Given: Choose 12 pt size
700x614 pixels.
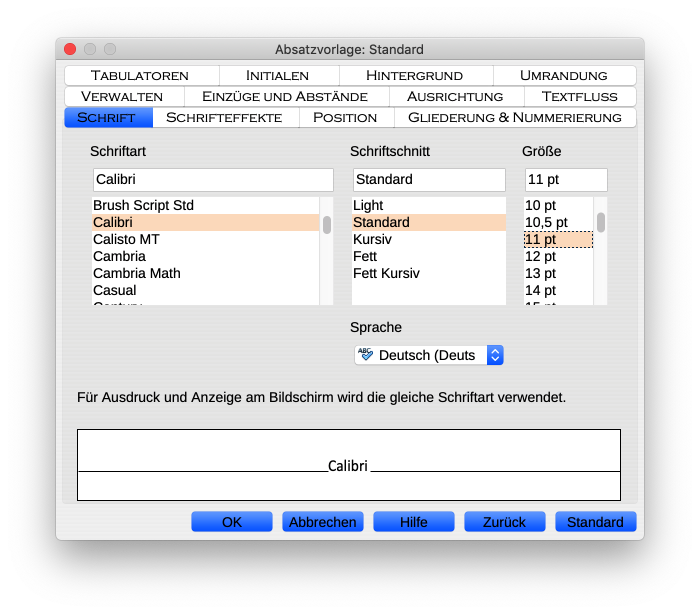Looking at the screenshot, I should pos(558,256).
